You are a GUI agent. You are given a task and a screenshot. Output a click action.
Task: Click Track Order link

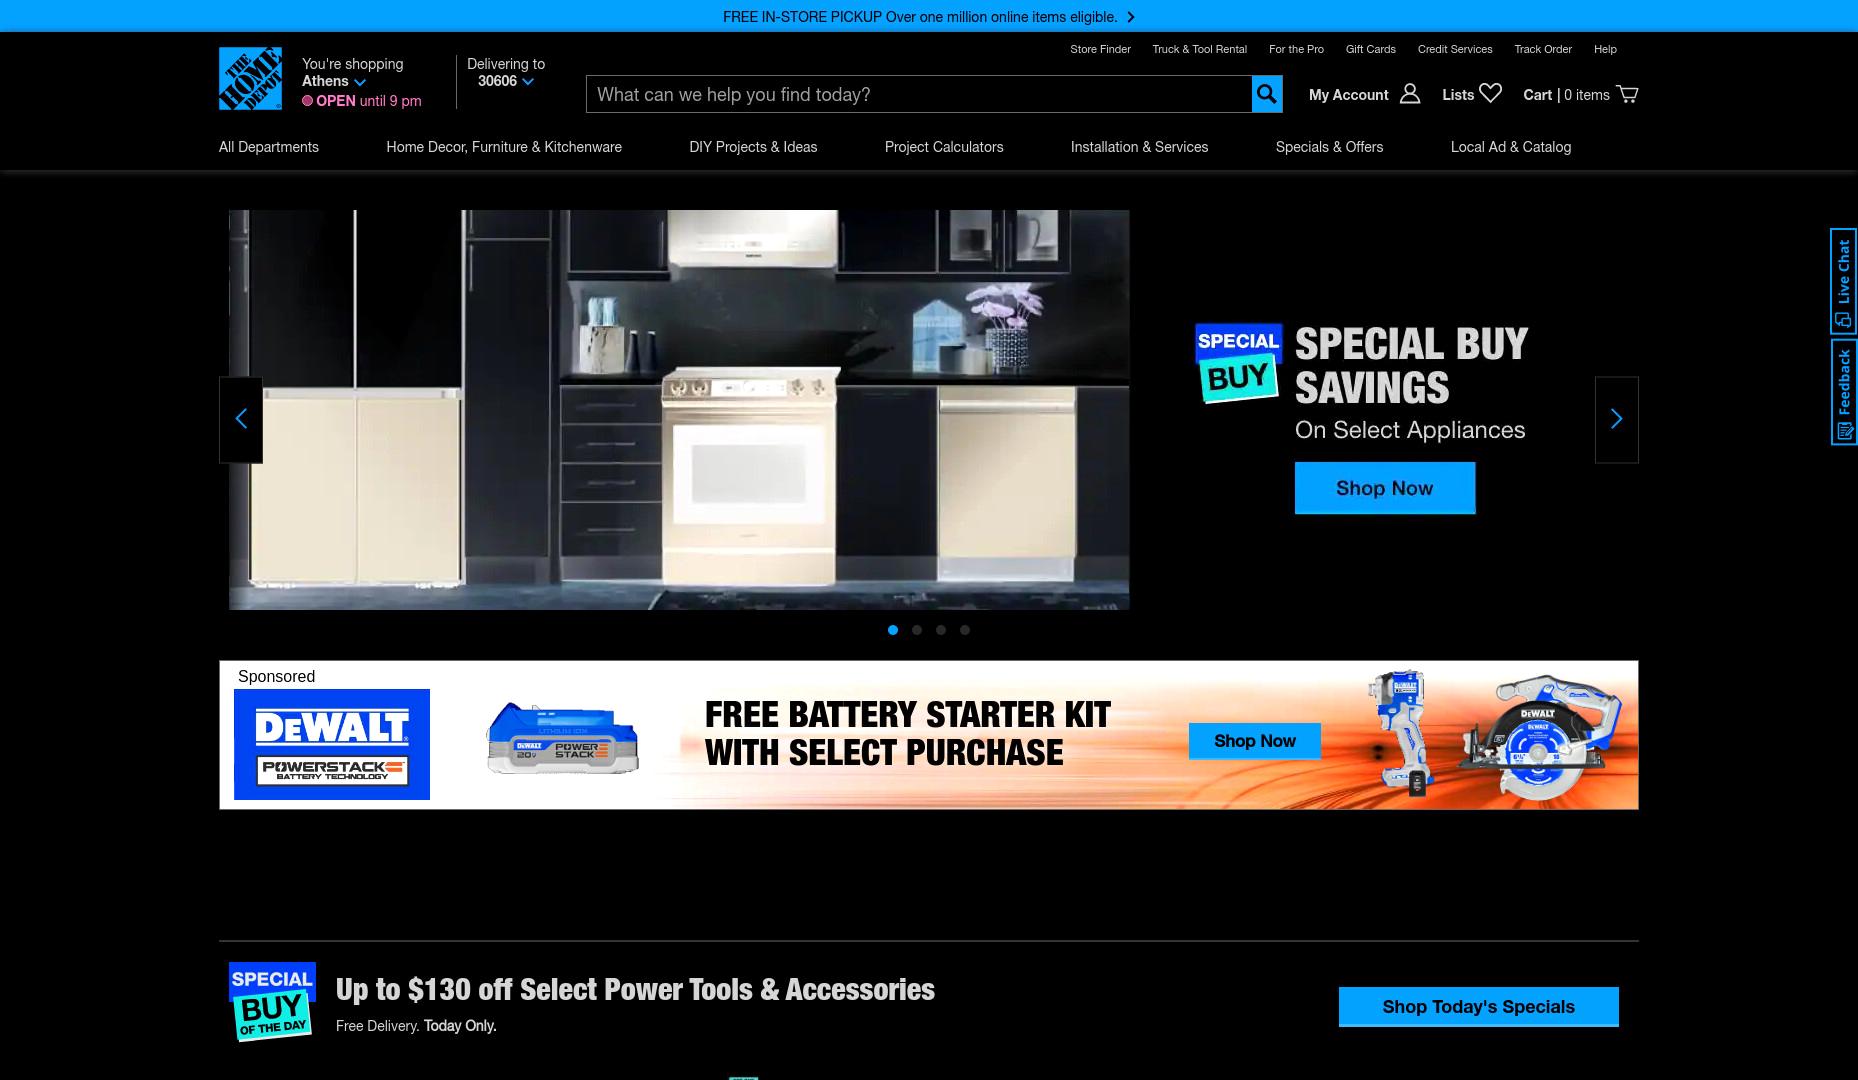pyautogui.click(x=1543, y=49)
